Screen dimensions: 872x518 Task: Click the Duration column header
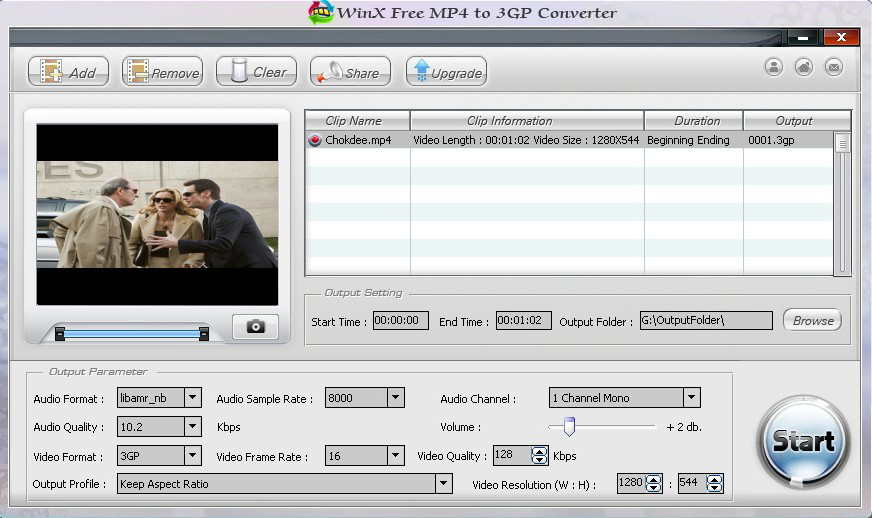click(x=693, y=121)
